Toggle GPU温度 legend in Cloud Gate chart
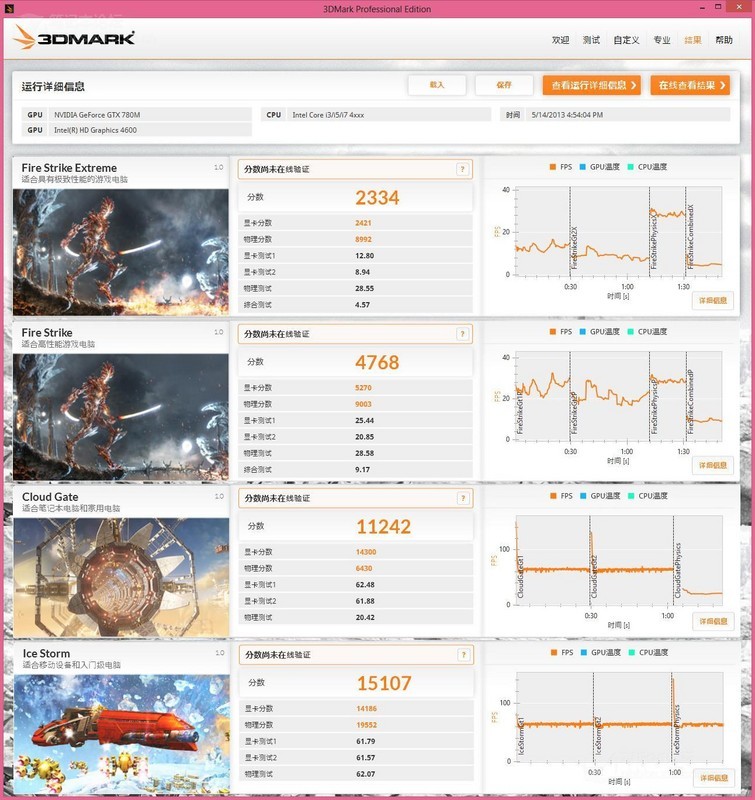This screenshot has width=755, height=800. tap(600, 496)
